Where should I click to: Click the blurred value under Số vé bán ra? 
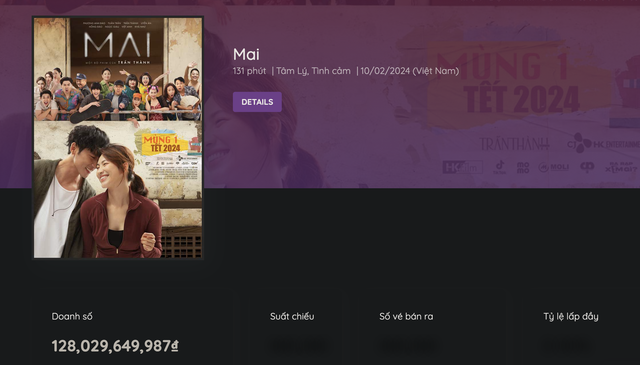(x=407, y=346)
